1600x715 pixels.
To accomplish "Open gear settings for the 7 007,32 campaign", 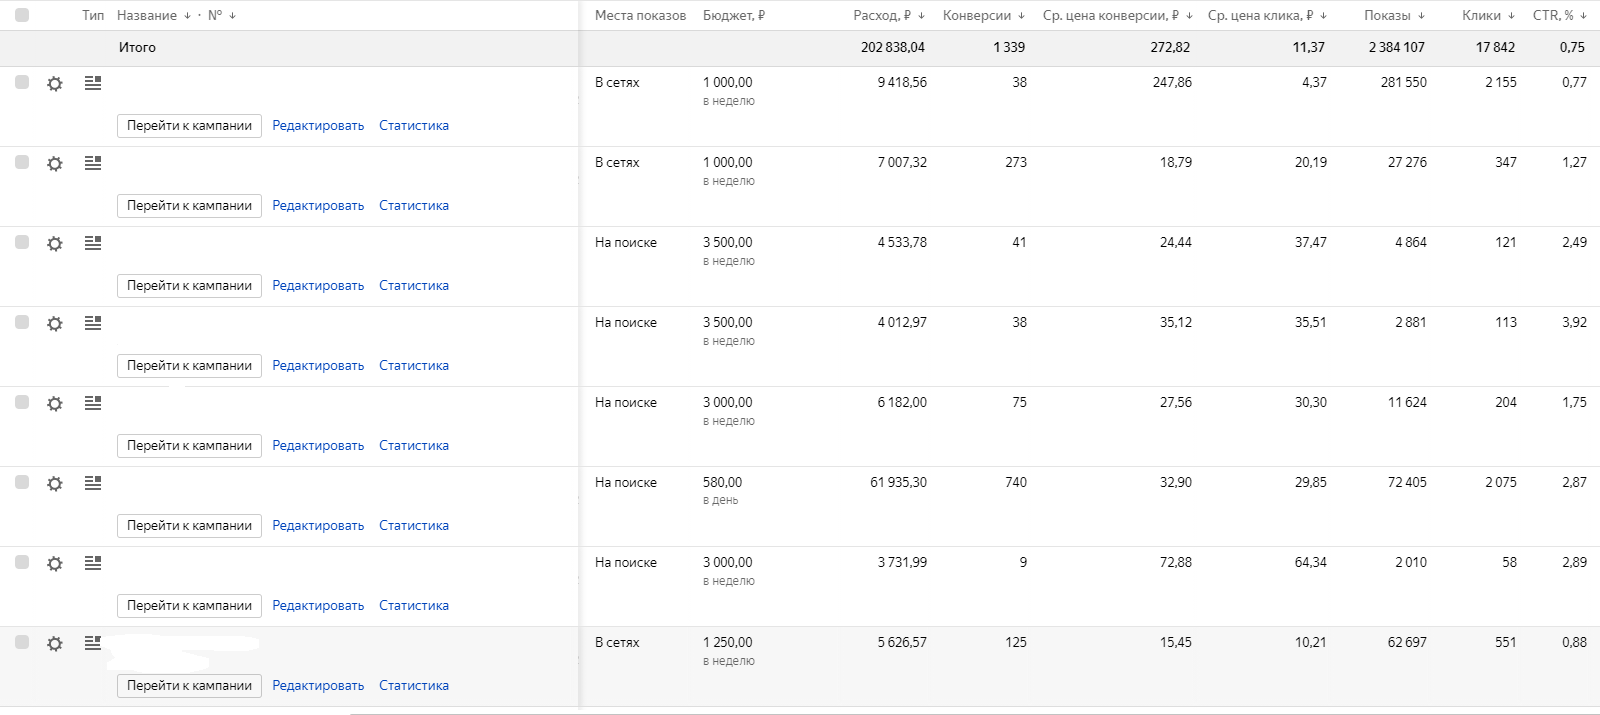I will point(55,164).
